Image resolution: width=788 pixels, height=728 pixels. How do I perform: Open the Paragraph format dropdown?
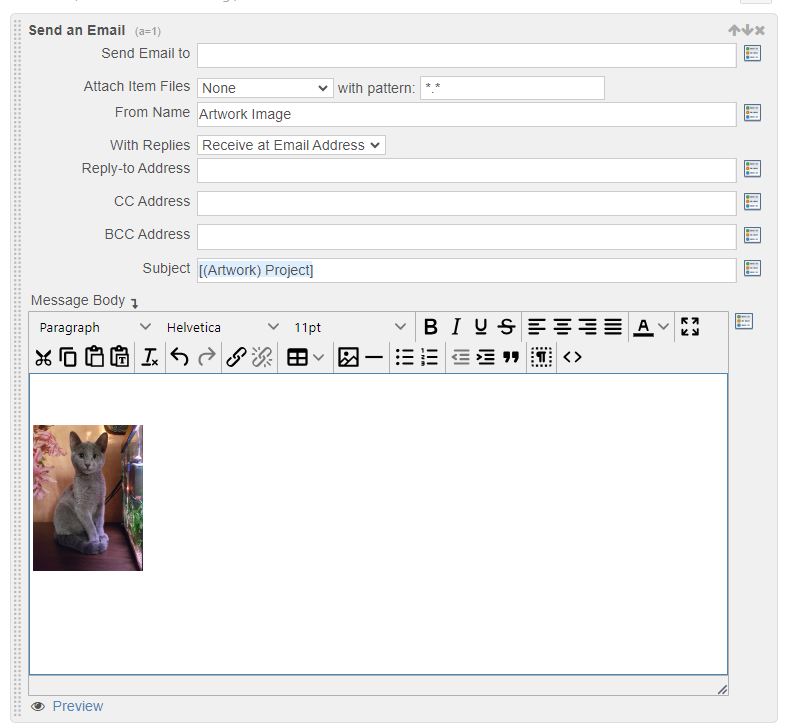(x=94, y=327)
